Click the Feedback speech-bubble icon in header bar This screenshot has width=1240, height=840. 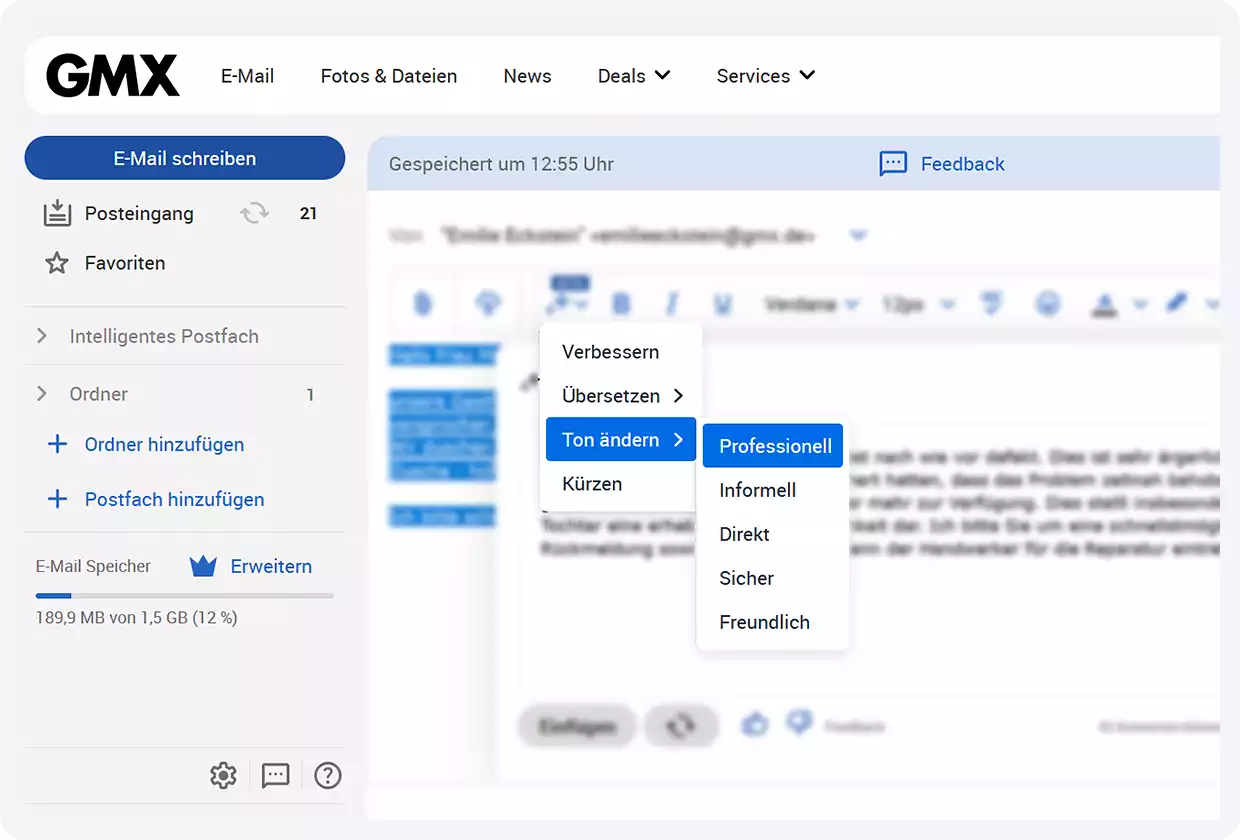(x=893, y=164)
